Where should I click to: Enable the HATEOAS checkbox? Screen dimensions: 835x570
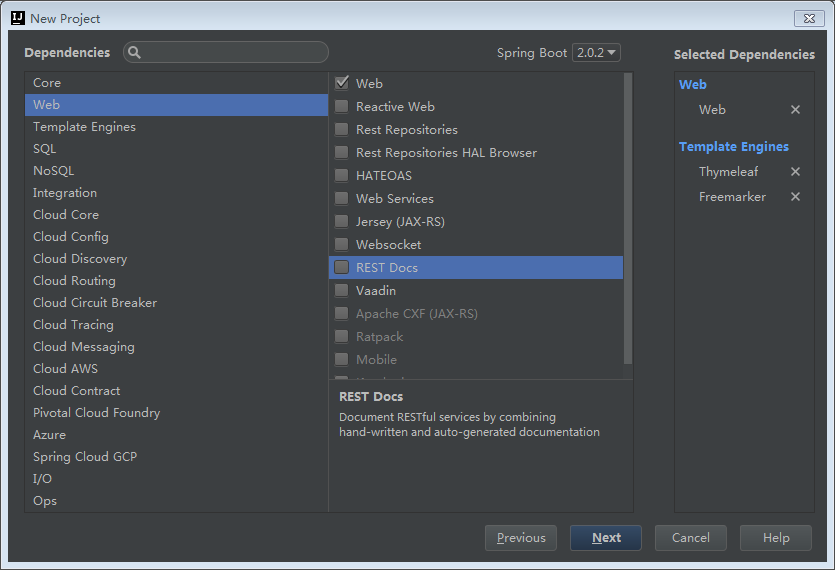pos(341,175)
